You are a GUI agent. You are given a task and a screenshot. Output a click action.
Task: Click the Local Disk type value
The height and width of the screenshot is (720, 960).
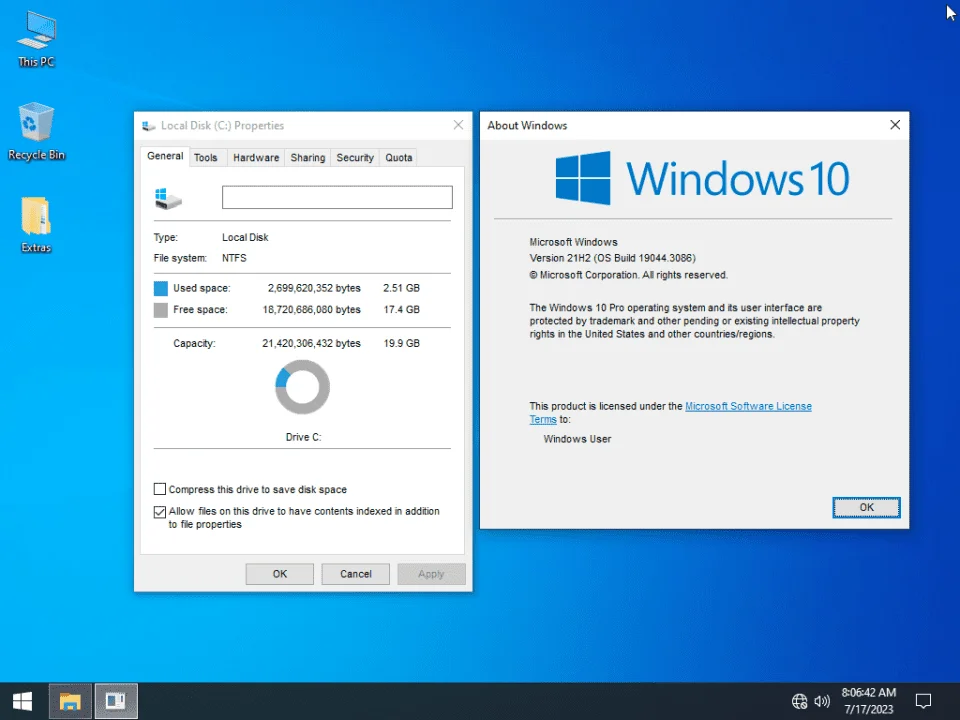[x=245, y=237]
